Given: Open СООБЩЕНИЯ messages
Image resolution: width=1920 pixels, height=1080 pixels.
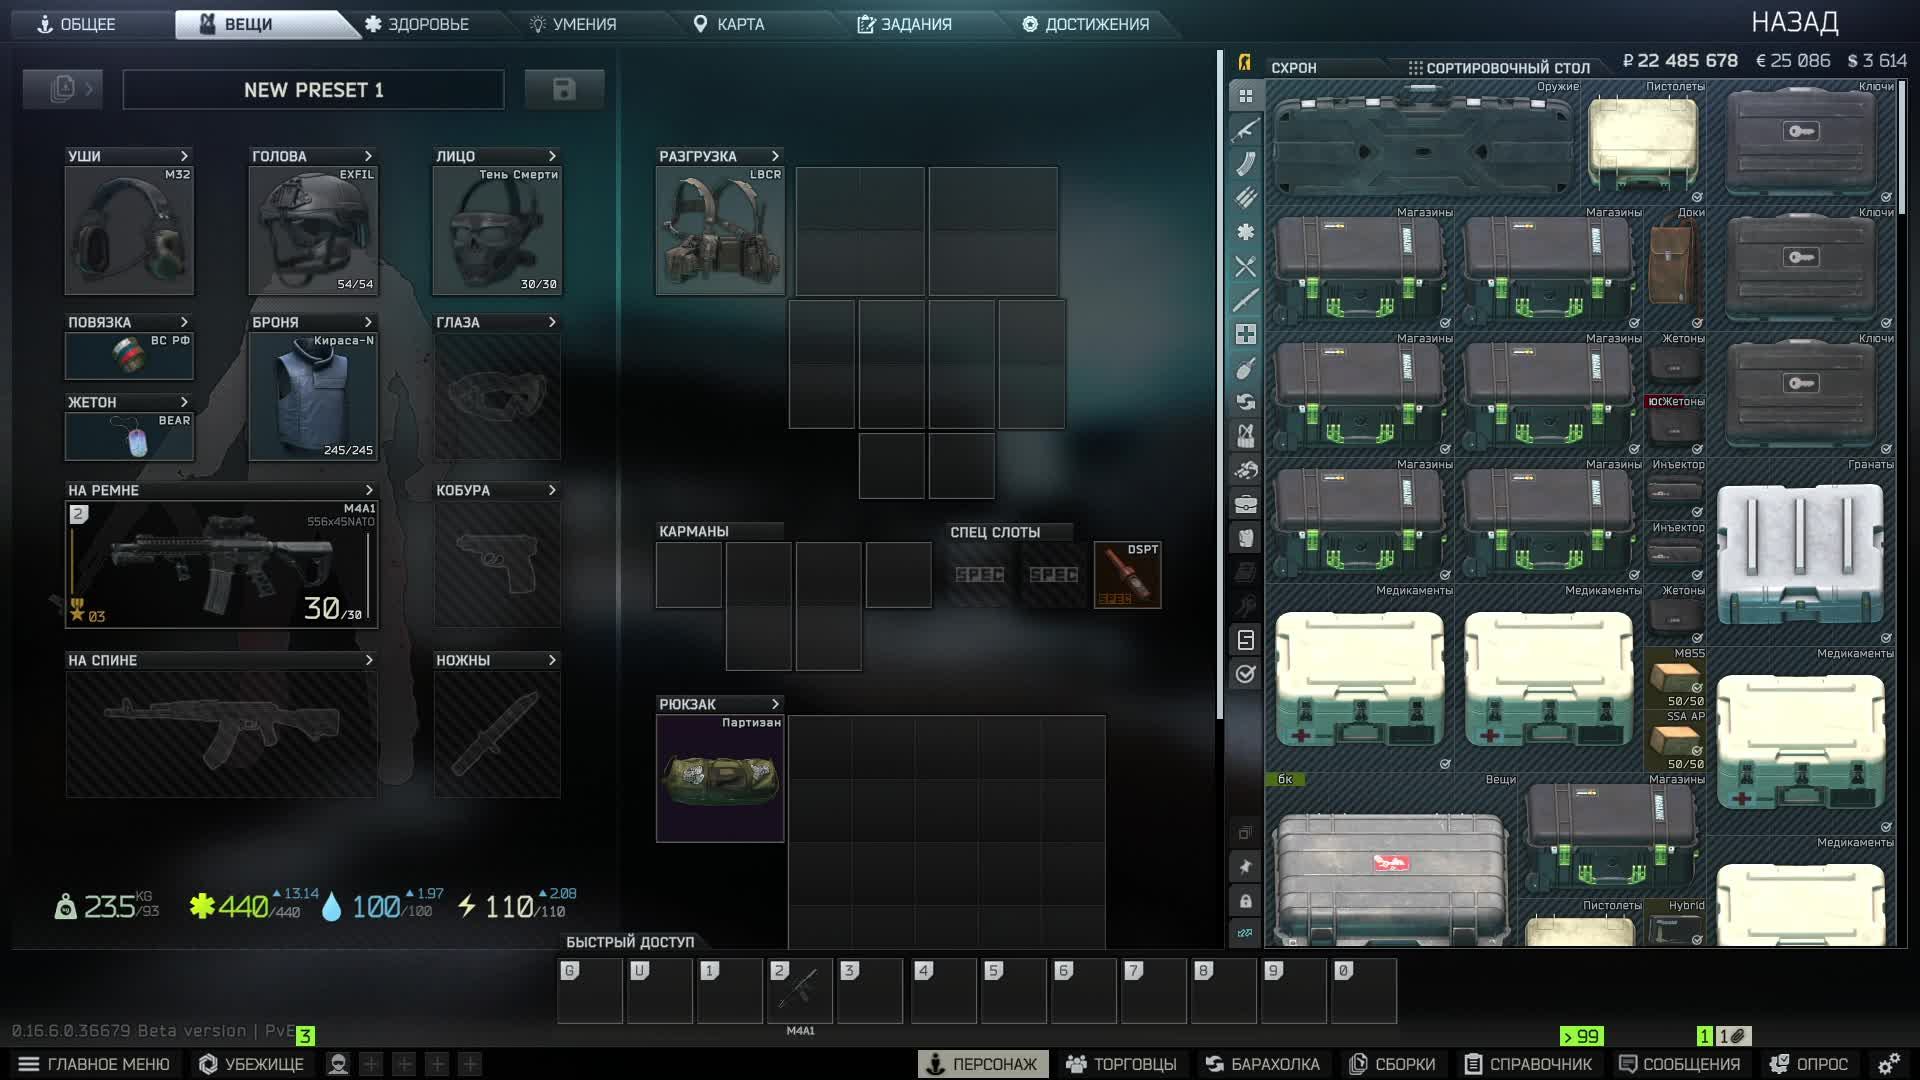Looking at the screenshot, I should point(1680,1064).
